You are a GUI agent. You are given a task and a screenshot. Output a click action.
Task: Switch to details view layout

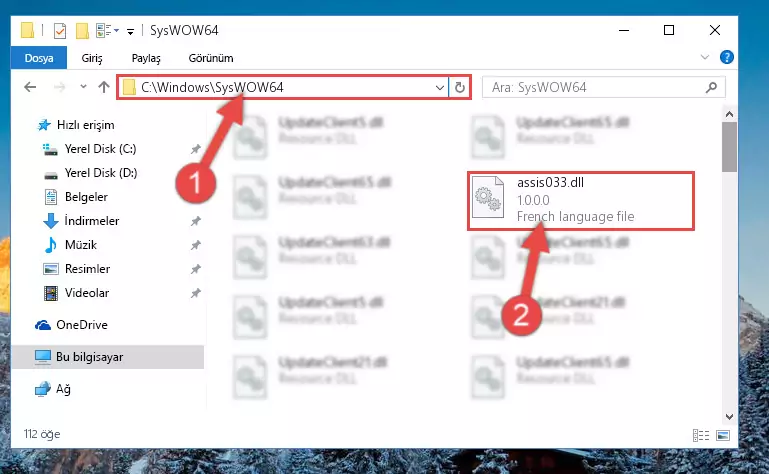click(701, 435)
